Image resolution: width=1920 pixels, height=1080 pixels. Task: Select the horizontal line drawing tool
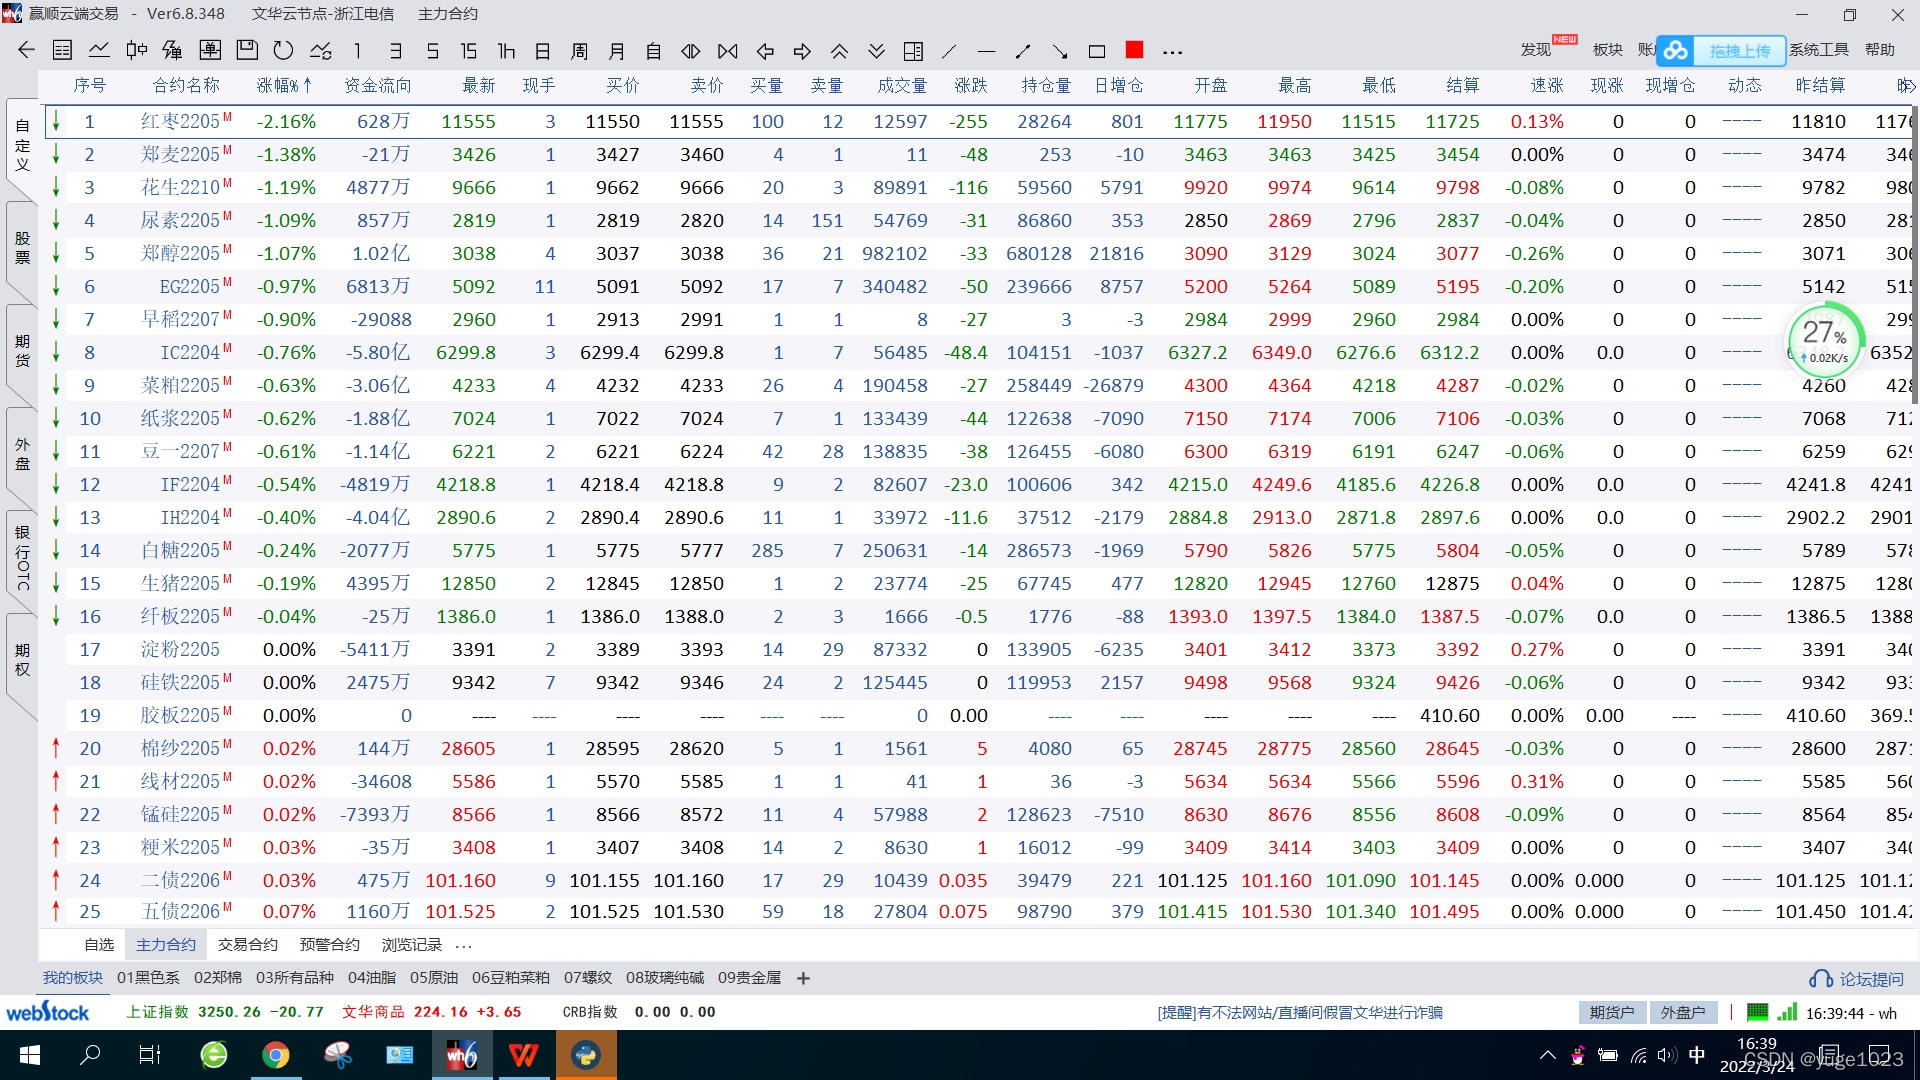click(986, 51)
